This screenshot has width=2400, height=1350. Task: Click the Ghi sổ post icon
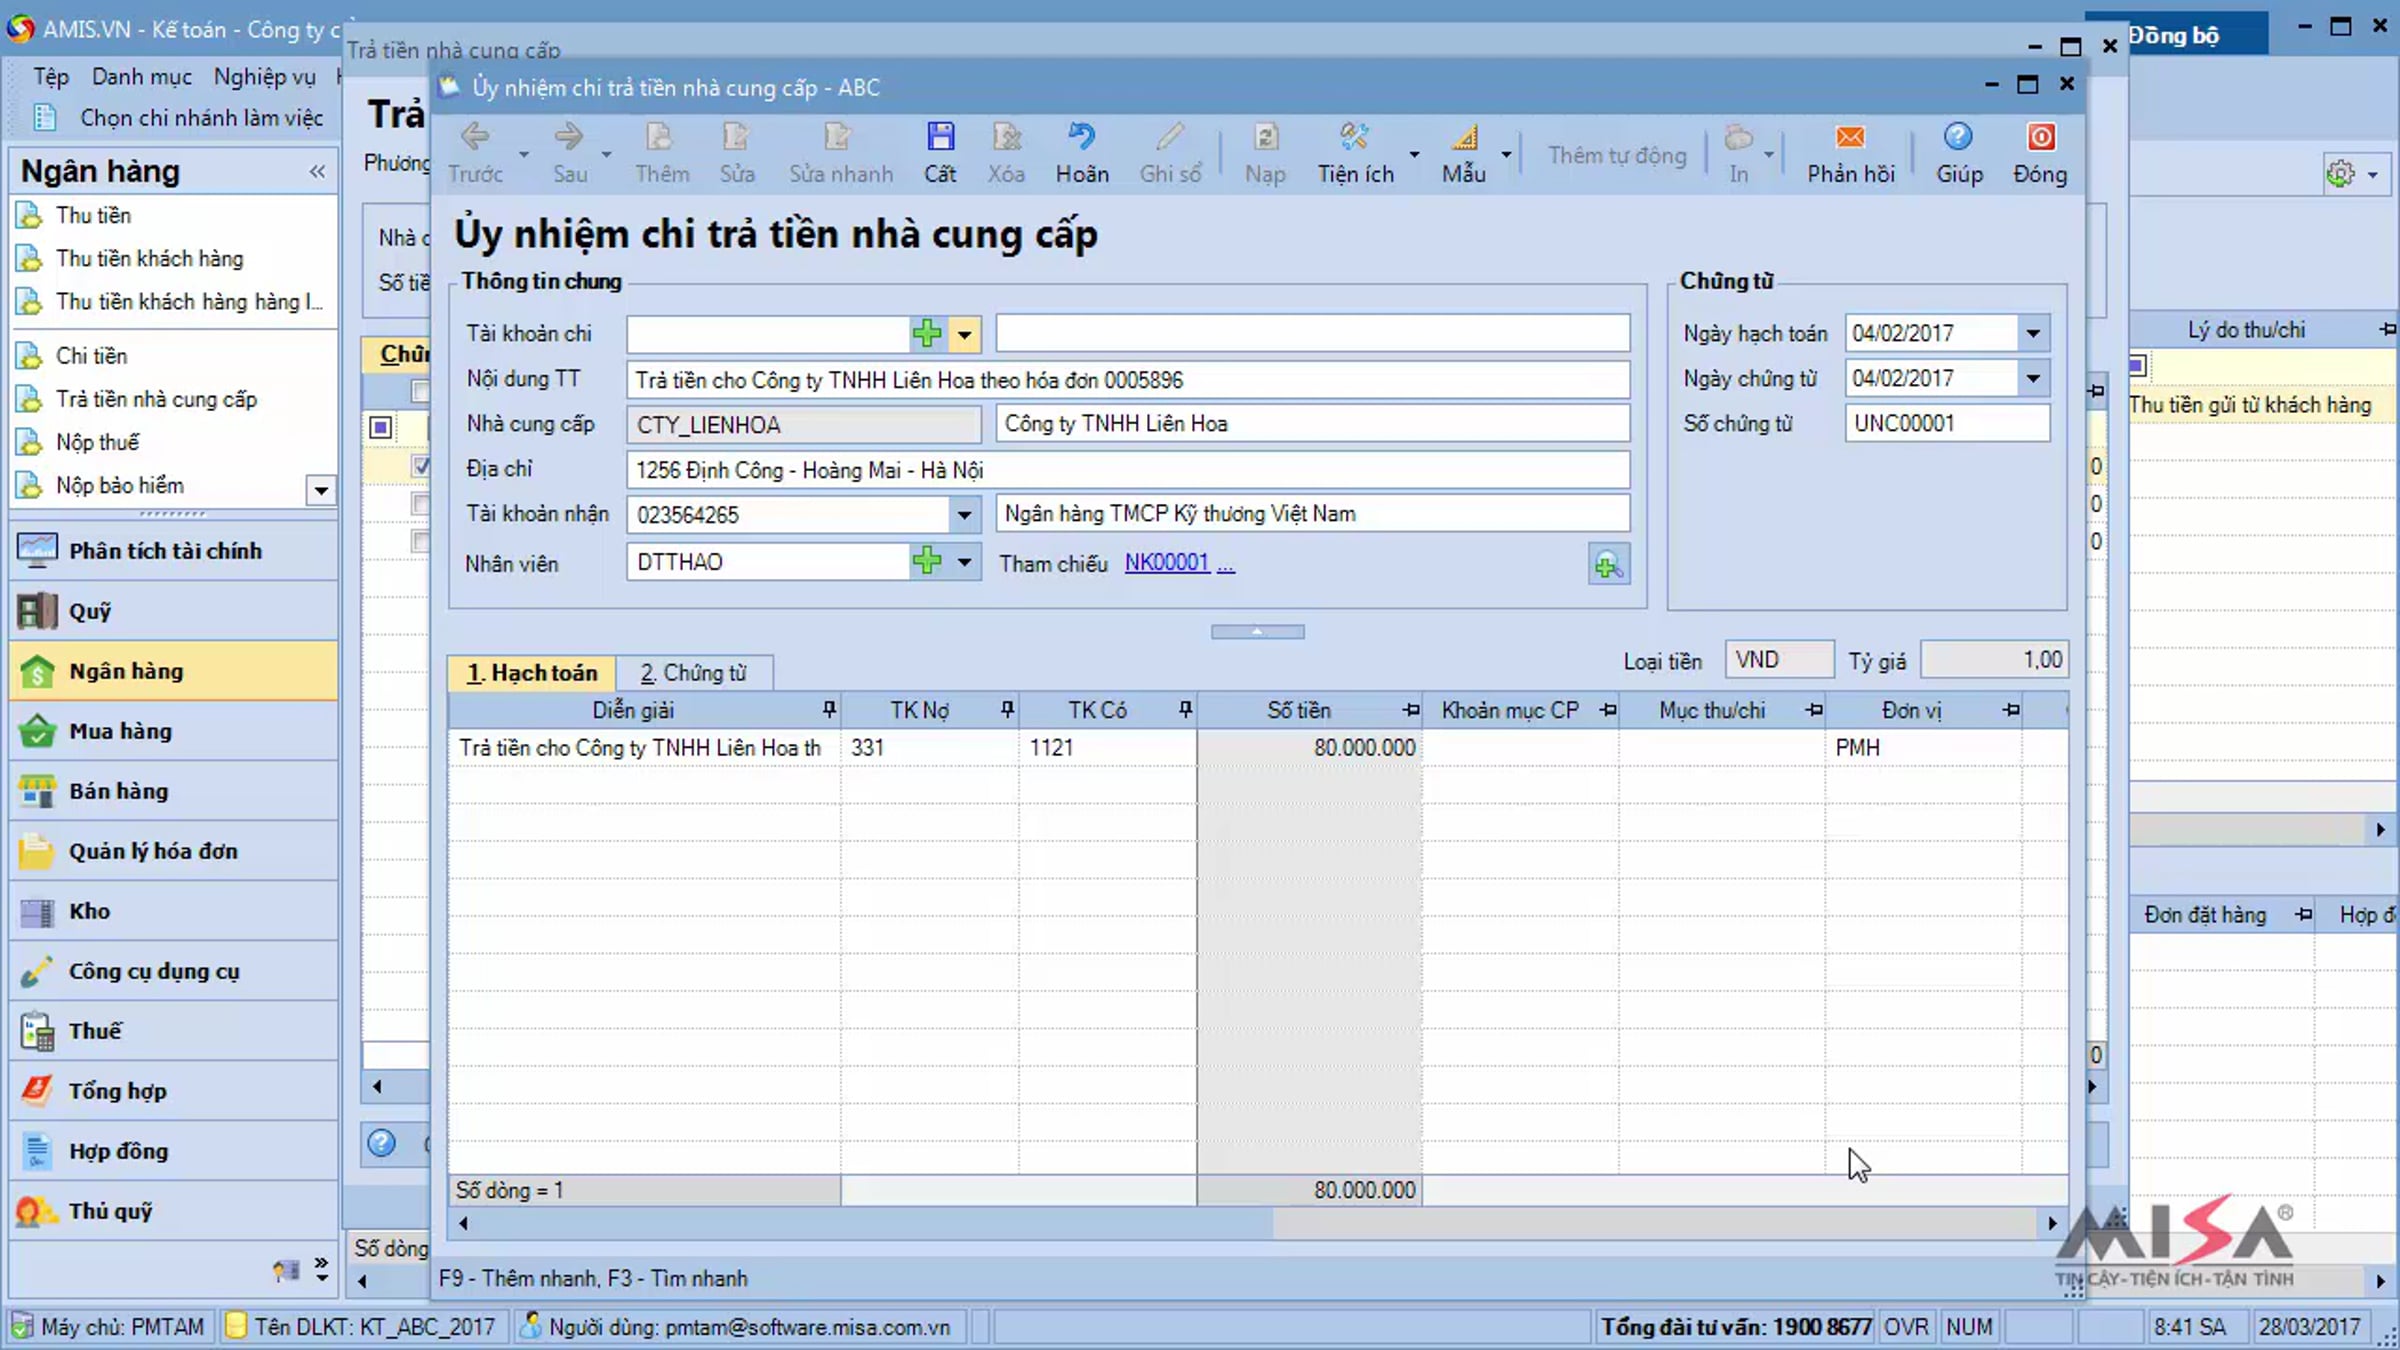pos(1170,137)
